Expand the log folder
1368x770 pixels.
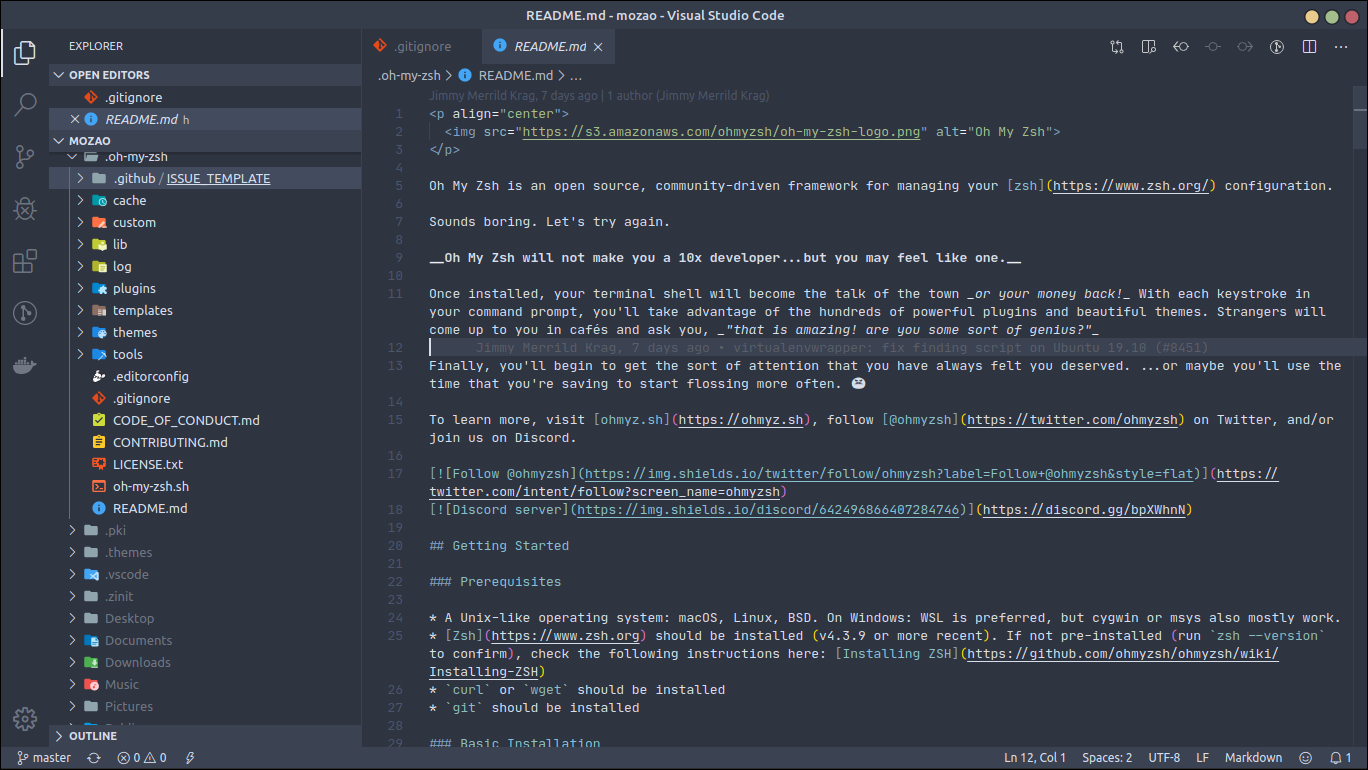click(205, 266)
